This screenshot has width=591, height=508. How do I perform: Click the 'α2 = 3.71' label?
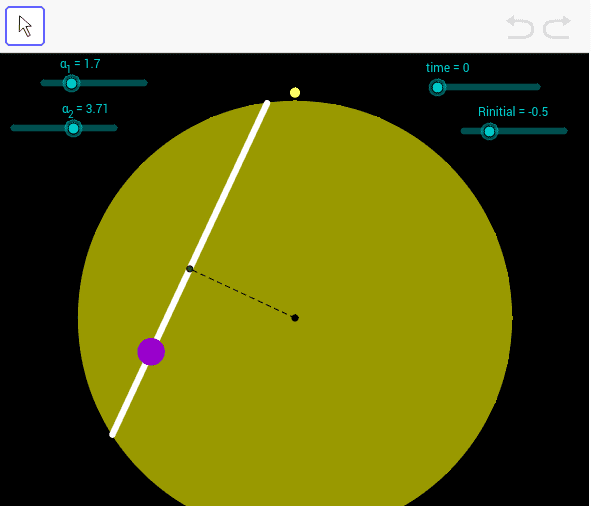point(85,110)
